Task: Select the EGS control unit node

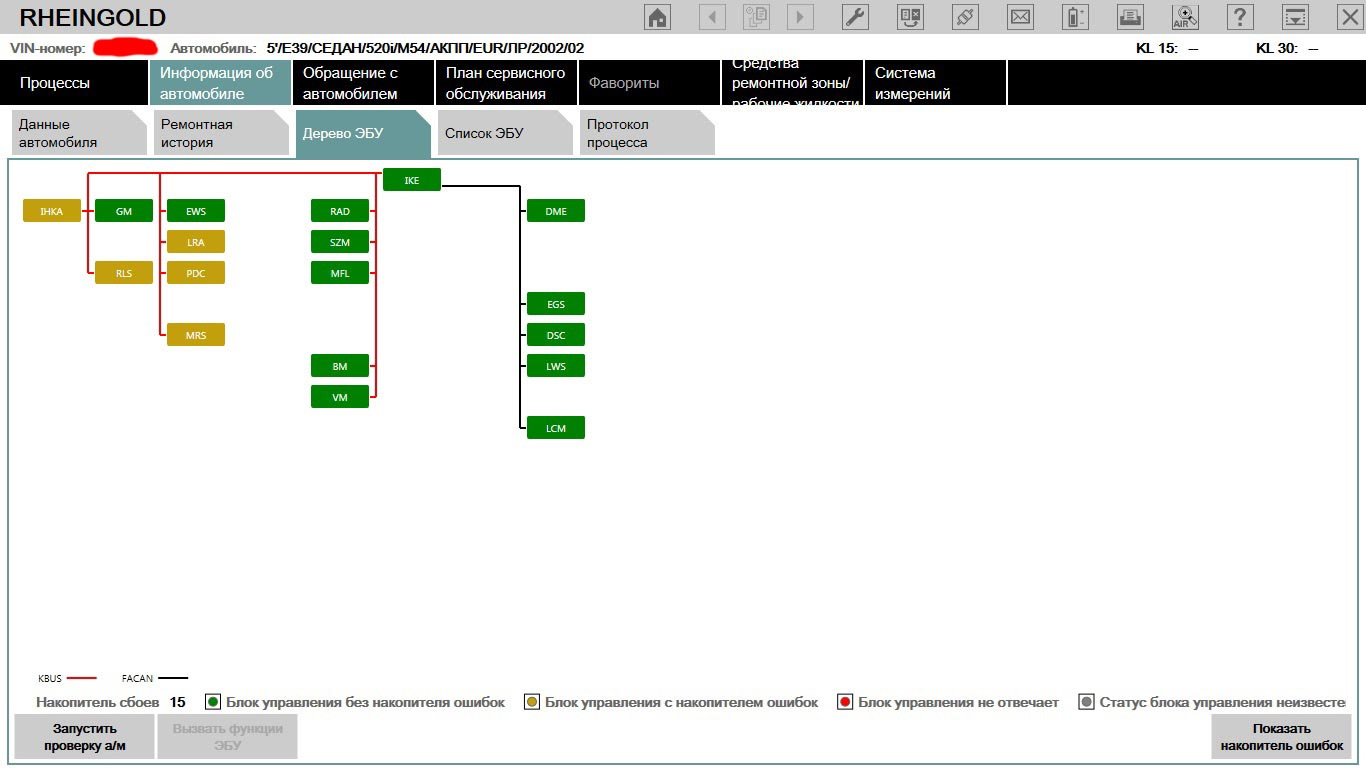Action: [x=556, y=304]
